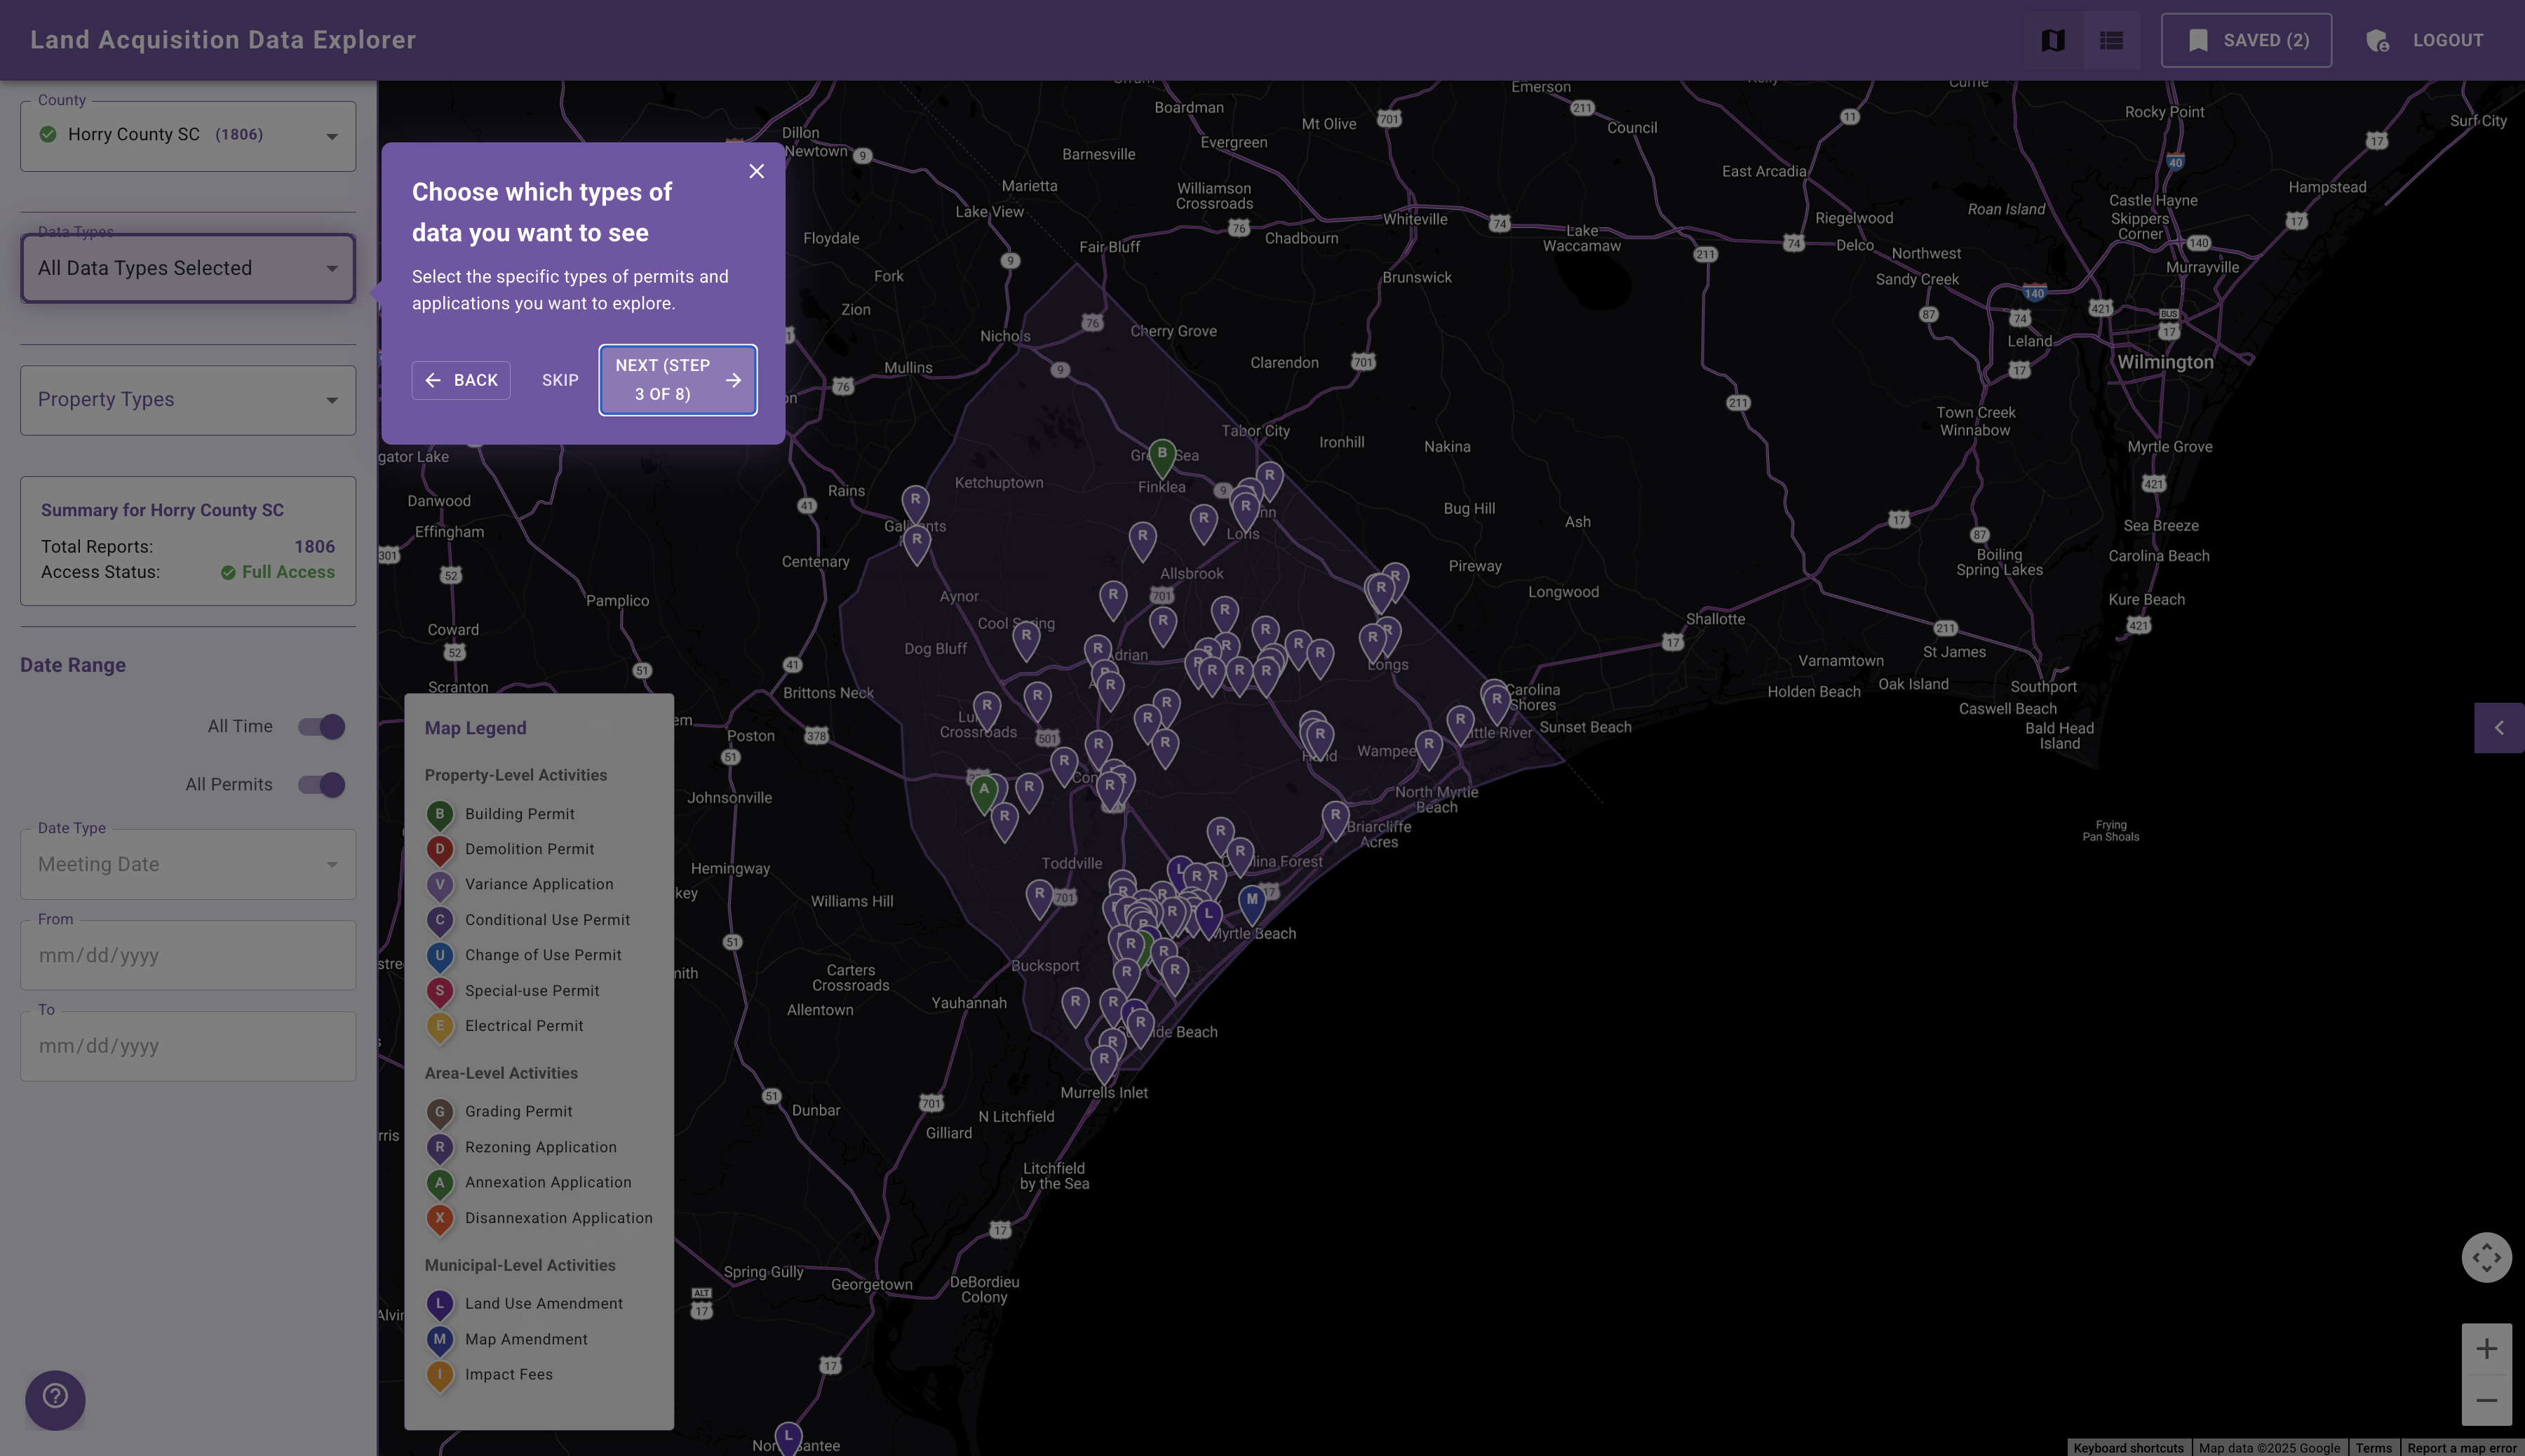Select the Building Permit legend icon
The height and width of the screenshot is (1456, 2525).
(440, 814)
